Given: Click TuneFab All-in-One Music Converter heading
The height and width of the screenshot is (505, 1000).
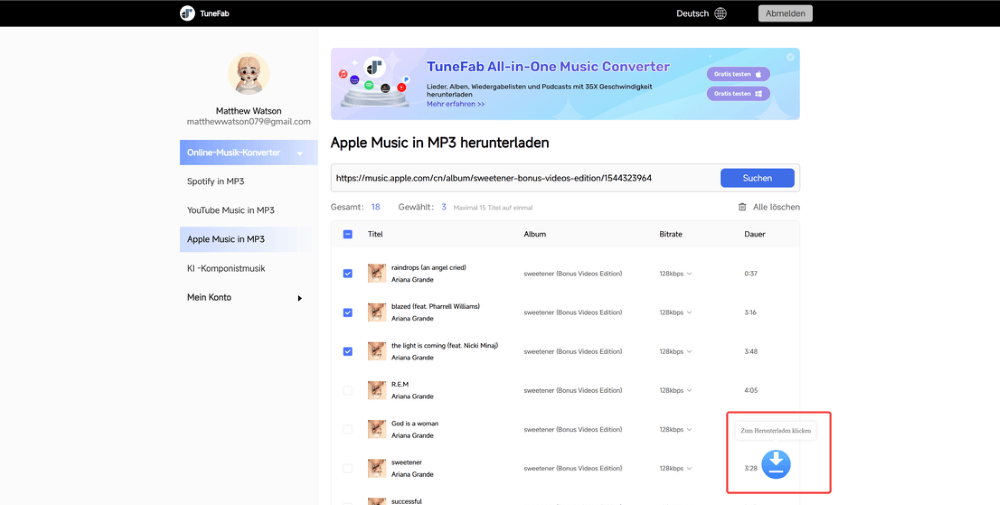Looking at the screenshot, I should [x=548, y=66].
